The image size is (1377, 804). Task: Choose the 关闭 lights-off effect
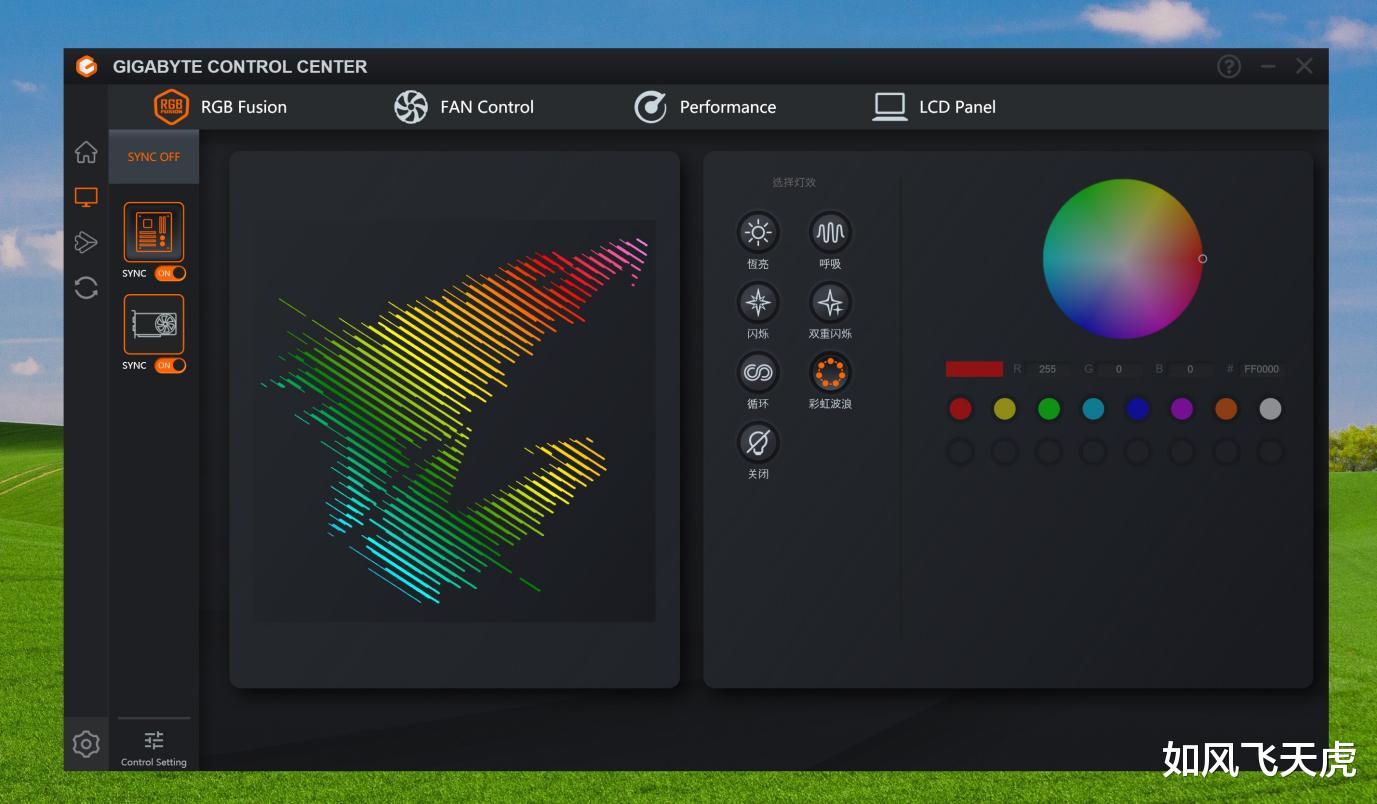(x=758, y=442)
